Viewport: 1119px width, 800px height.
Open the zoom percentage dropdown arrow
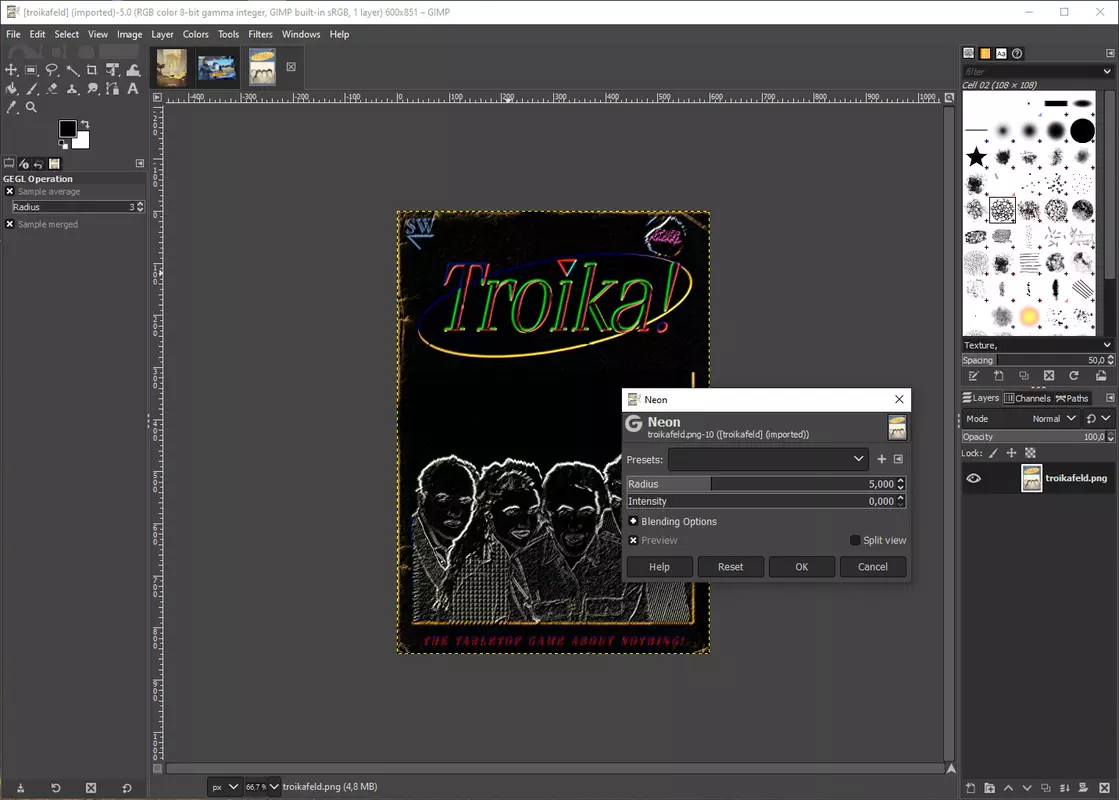point(274,786)
